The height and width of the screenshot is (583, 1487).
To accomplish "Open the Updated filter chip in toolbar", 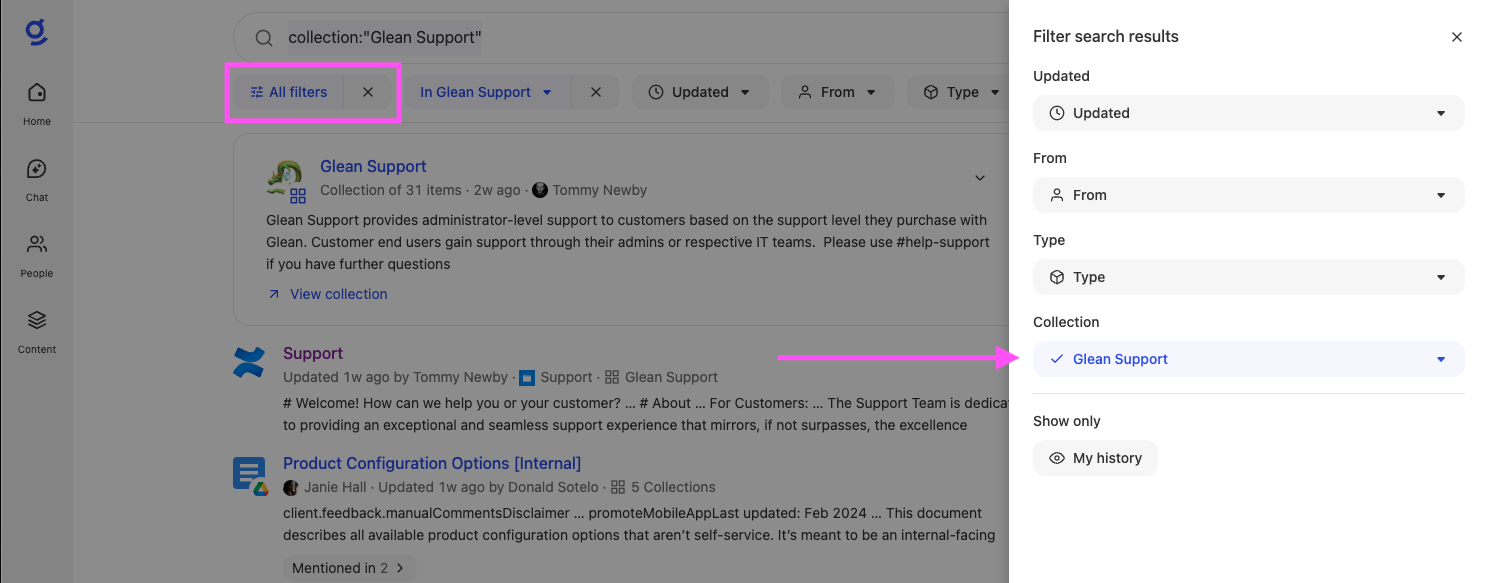I will (700, 92).
